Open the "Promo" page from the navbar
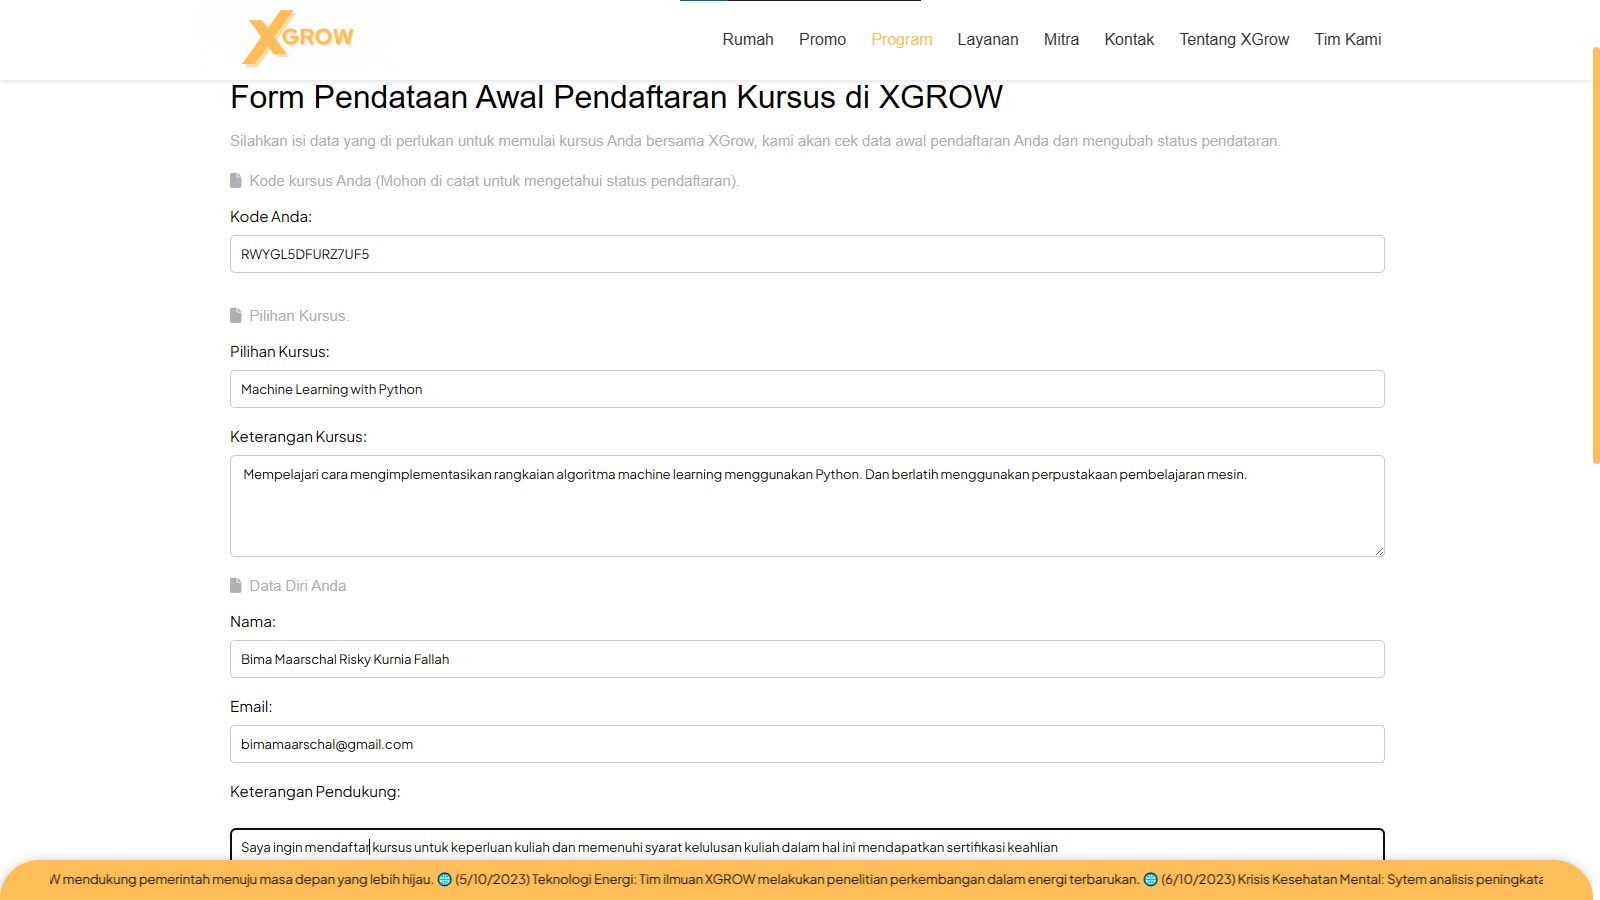Viewport: 1600px width, 900px height. [821, 39]
